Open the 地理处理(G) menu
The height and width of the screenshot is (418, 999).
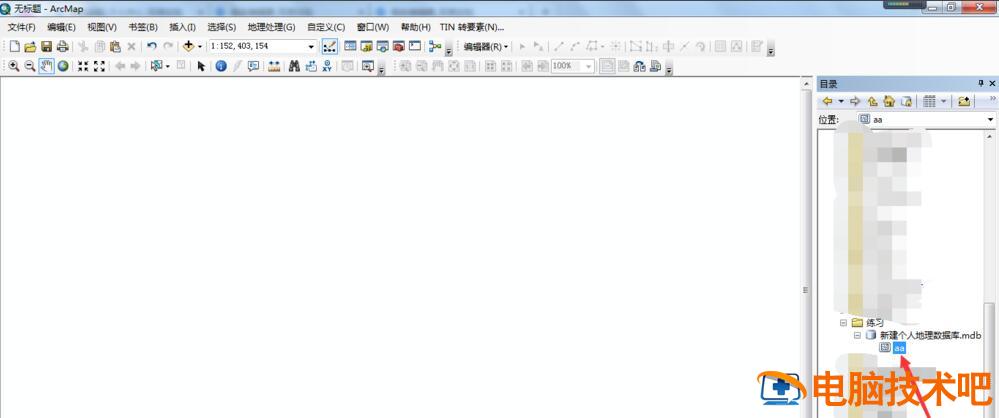271,27
